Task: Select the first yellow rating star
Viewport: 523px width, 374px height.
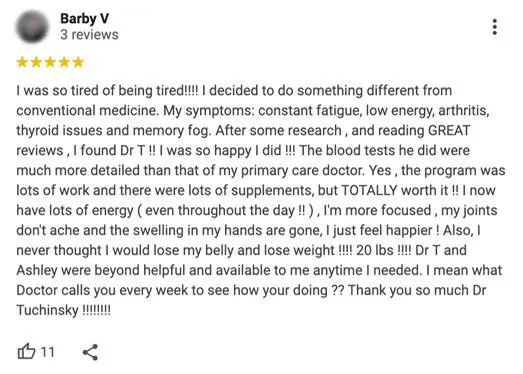Action: coord(22,62)
